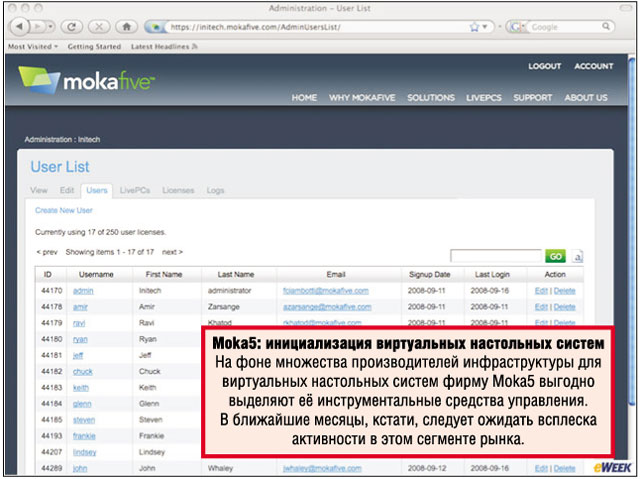Switch to the View tab
This screenshot has width=640, height=479.
39,190
